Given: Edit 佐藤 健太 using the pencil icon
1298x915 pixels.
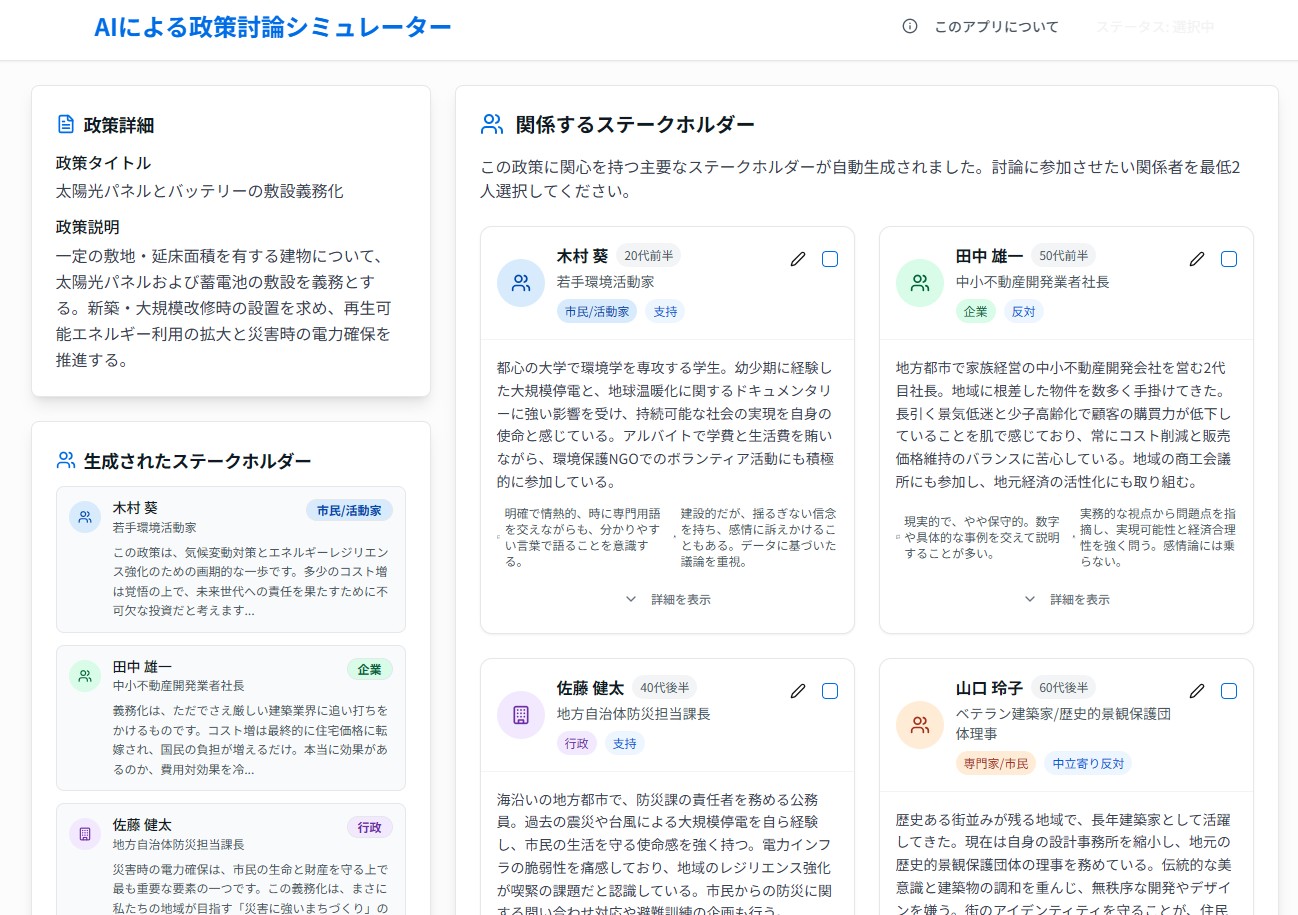Looking at the screenshot, I should point(797,691).
